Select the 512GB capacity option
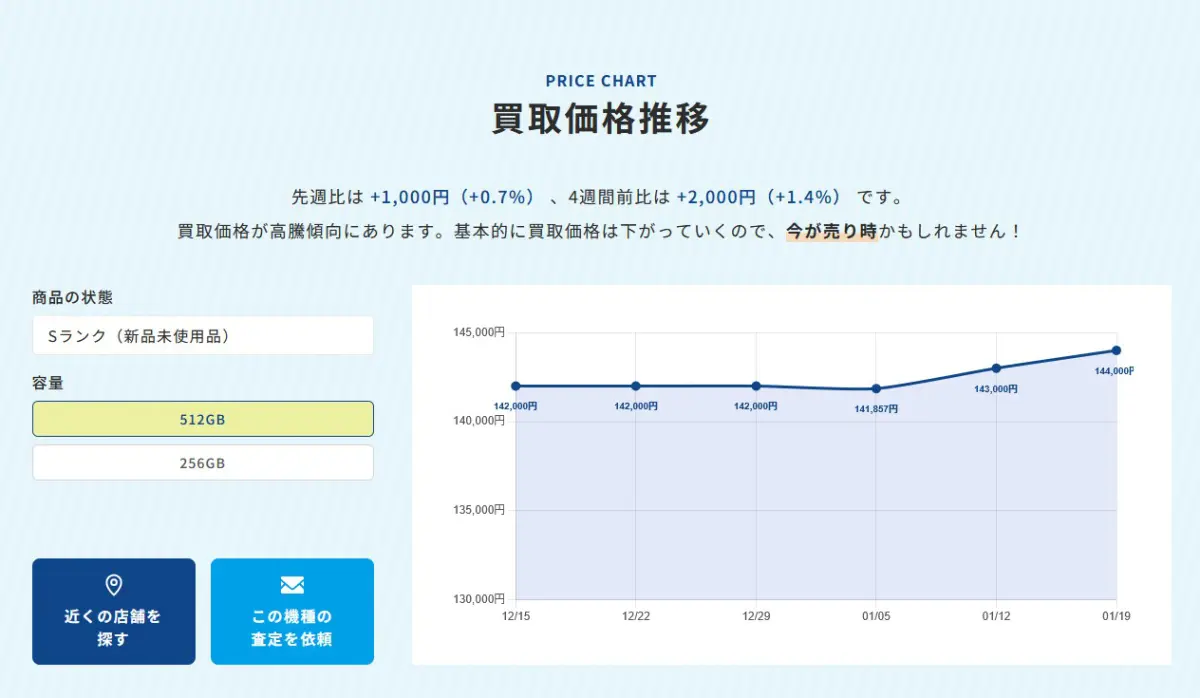The width and height of the screenshot is (1200, 698). [203, 419]
